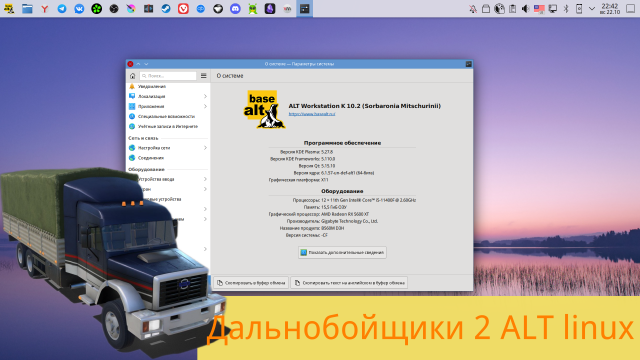Click the show desktop button in panel corner
The image size is (640, 360).
(x=631, y=9)
